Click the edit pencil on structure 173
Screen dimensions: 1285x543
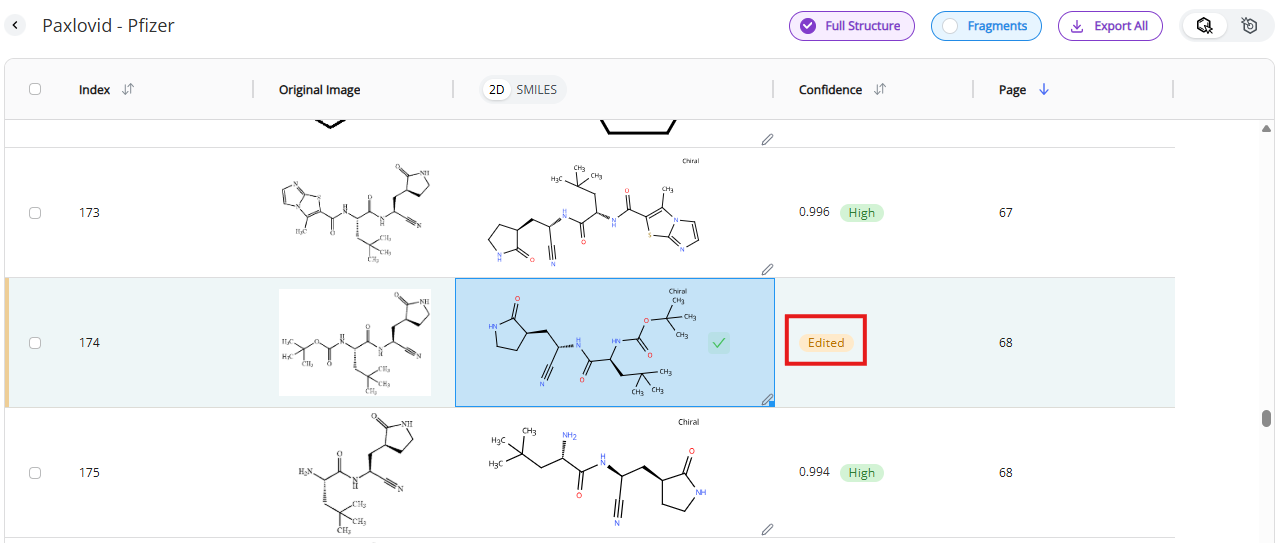click(767, 269)
